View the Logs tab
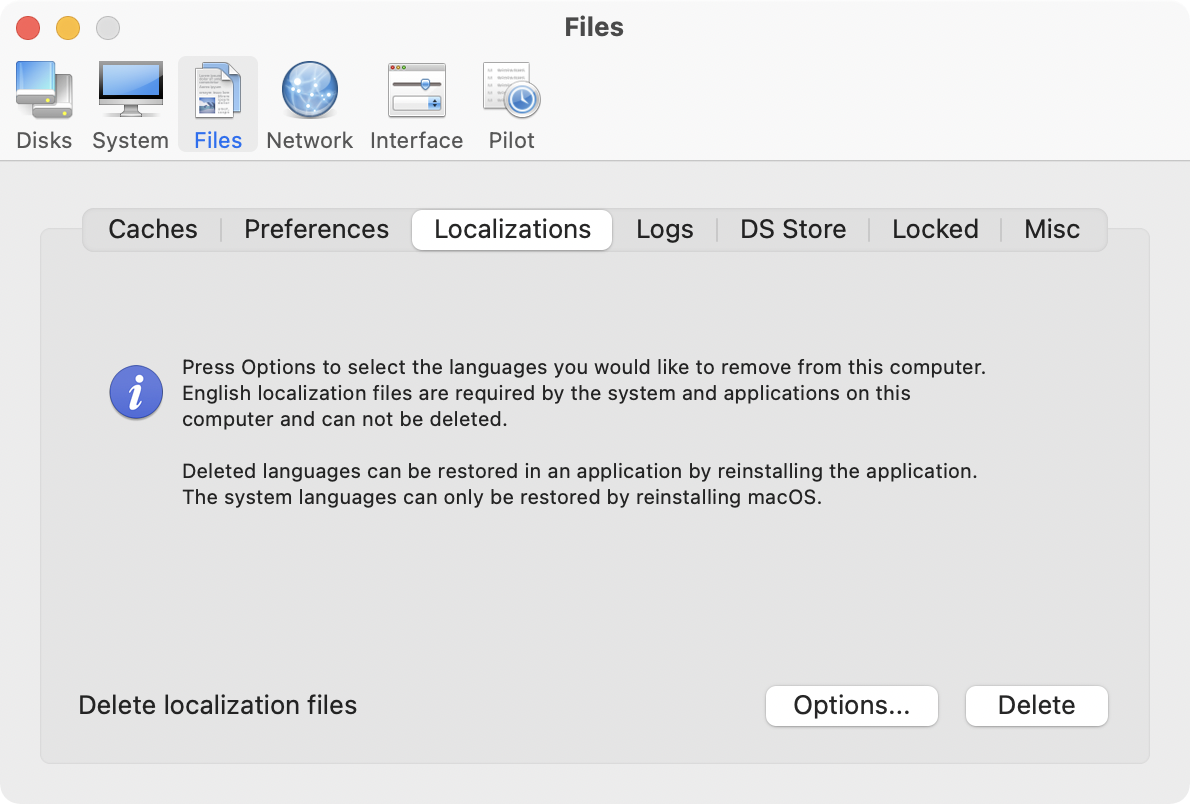This screenshot has height=804, width=1190. 664,229
